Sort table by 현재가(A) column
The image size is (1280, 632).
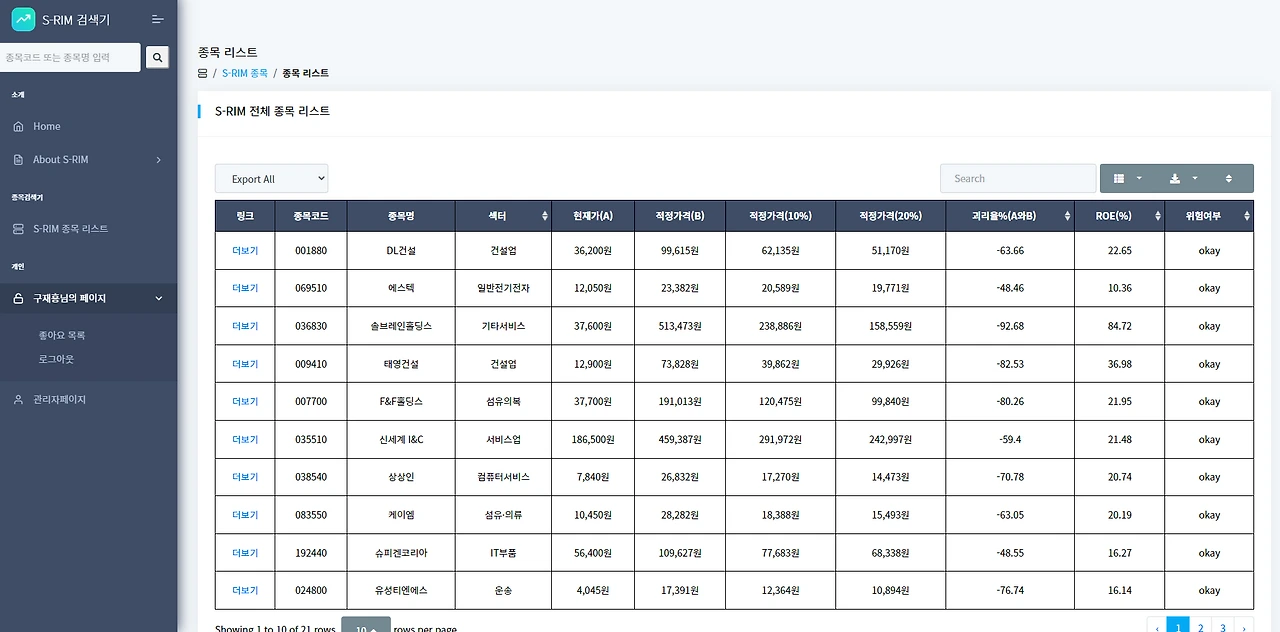[x=592, y=216]
